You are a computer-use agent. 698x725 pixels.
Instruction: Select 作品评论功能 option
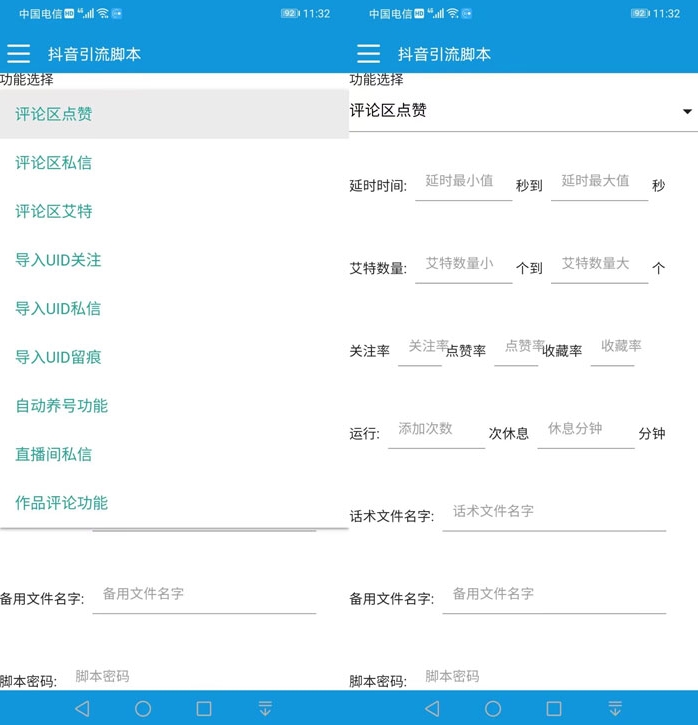coord(174,502)
